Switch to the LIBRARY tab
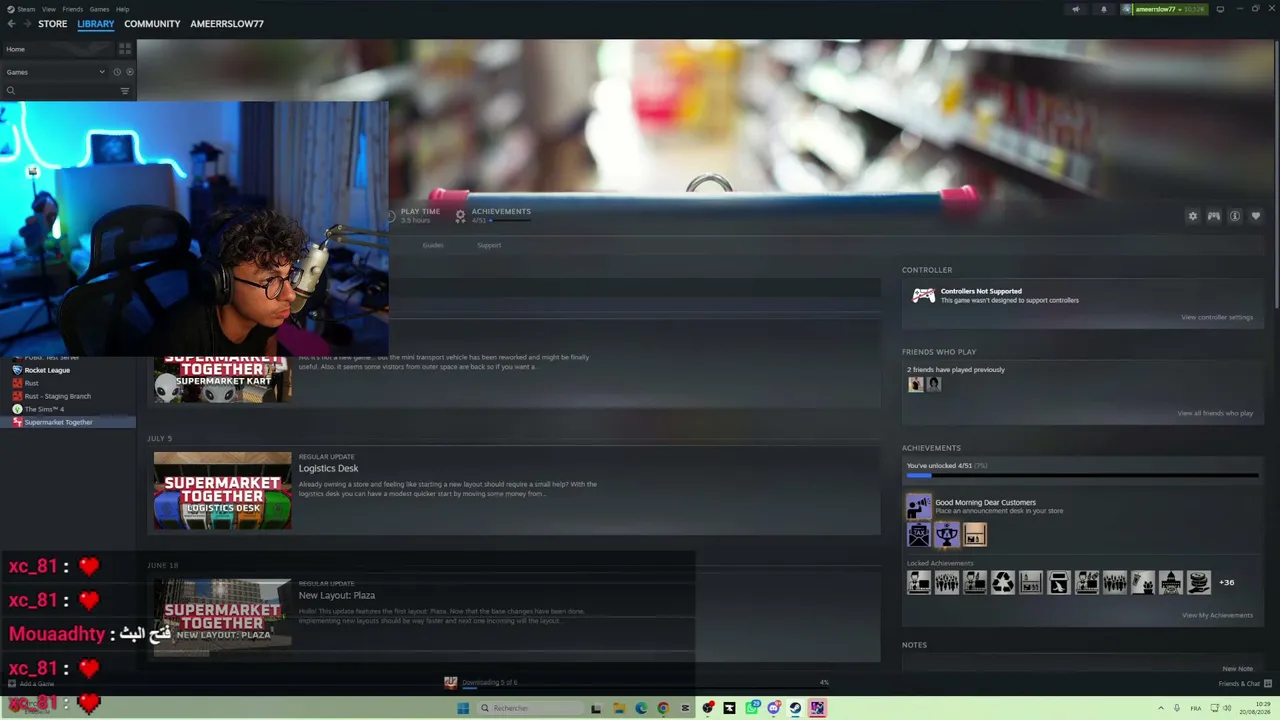The image size is (1280, 720). [x=96, y=24]
